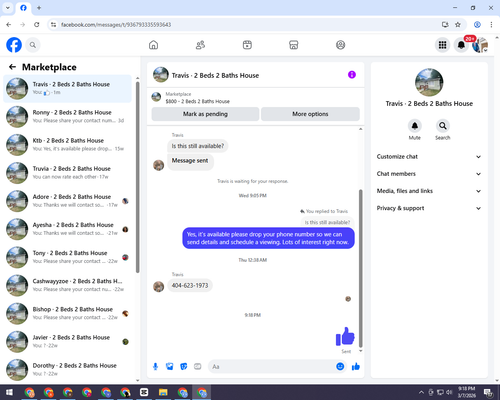Image resolution: width=500 pixels, height=400 pixels.
Task: Open the File Explorer taskbar icon
Action: pos(163,392)
